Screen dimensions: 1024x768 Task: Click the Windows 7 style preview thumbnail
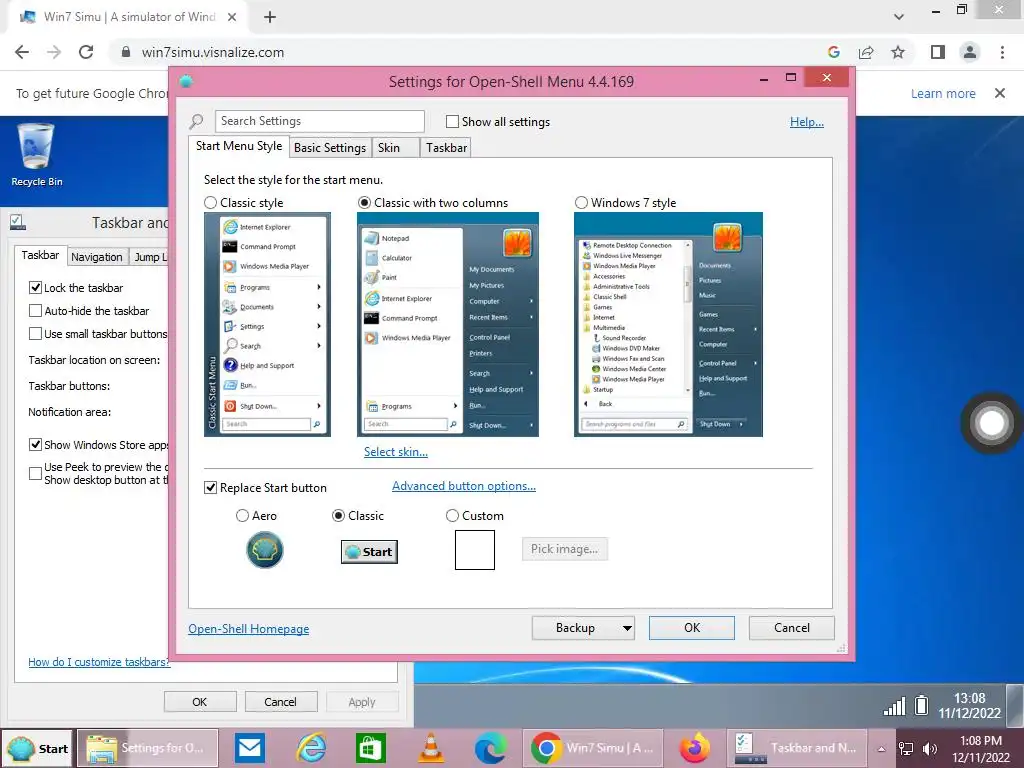(668, 325)
